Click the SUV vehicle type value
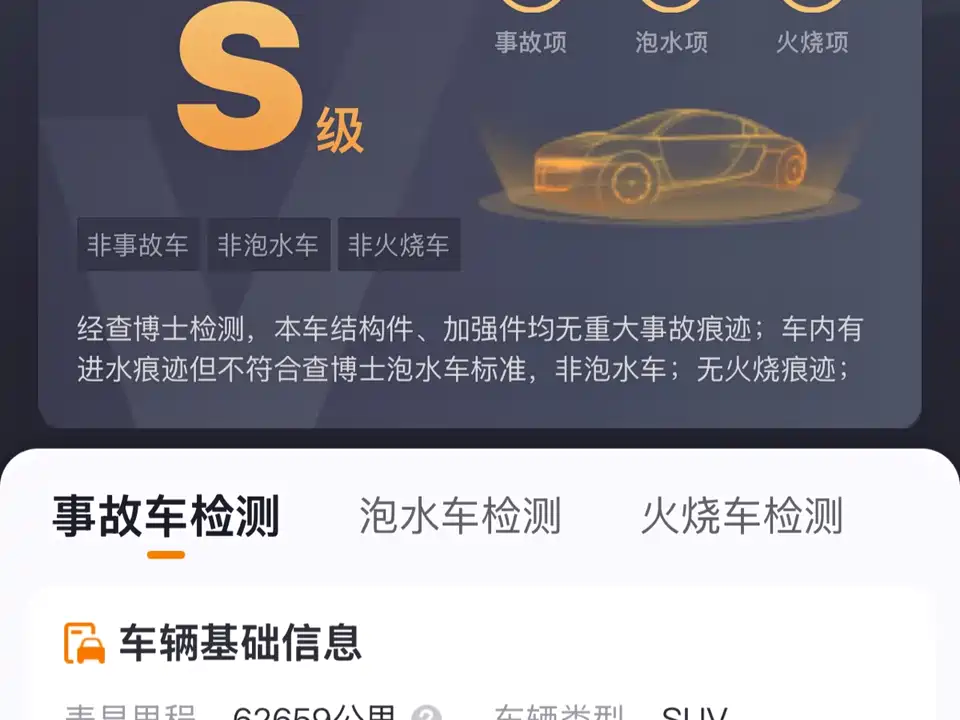 [x=694, y=713]
